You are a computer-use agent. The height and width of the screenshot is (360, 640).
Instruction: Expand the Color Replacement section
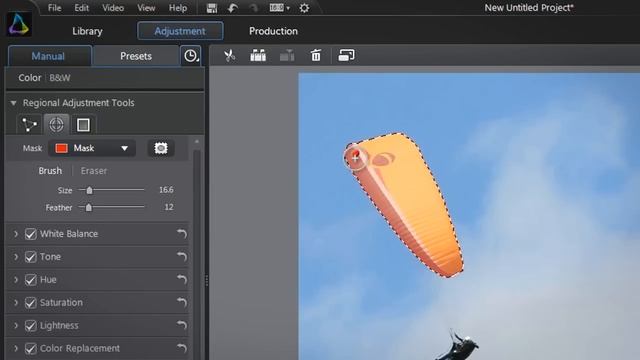(x=16, y=348)
